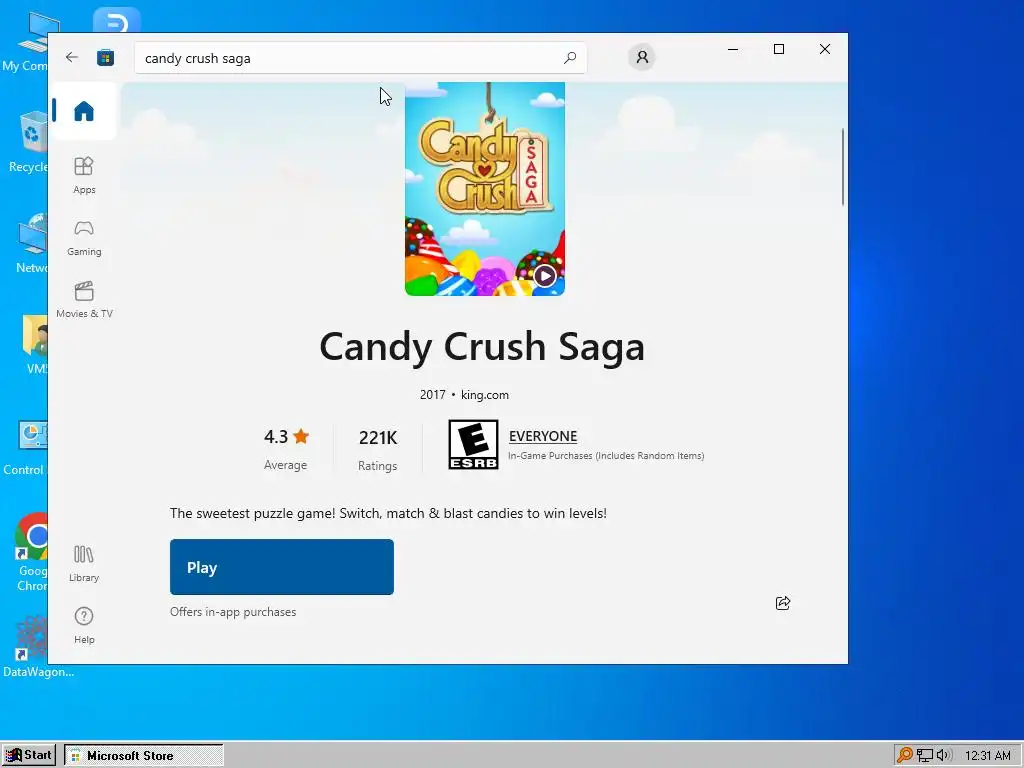Open the Start menu
The height and width of the screenshot is (768, 1024).
pyautogui.click(x=29, y=755)
